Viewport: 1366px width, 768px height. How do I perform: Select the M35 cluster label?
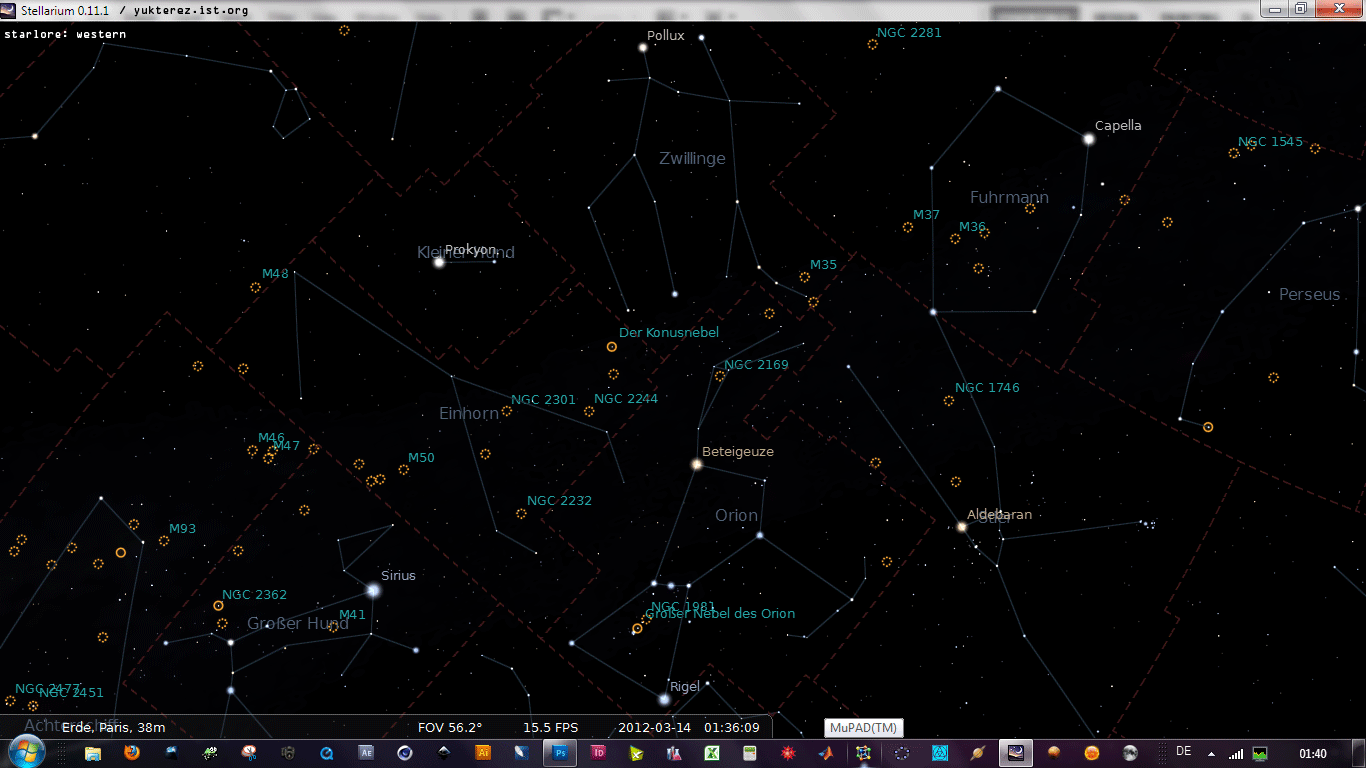(823, 265)
